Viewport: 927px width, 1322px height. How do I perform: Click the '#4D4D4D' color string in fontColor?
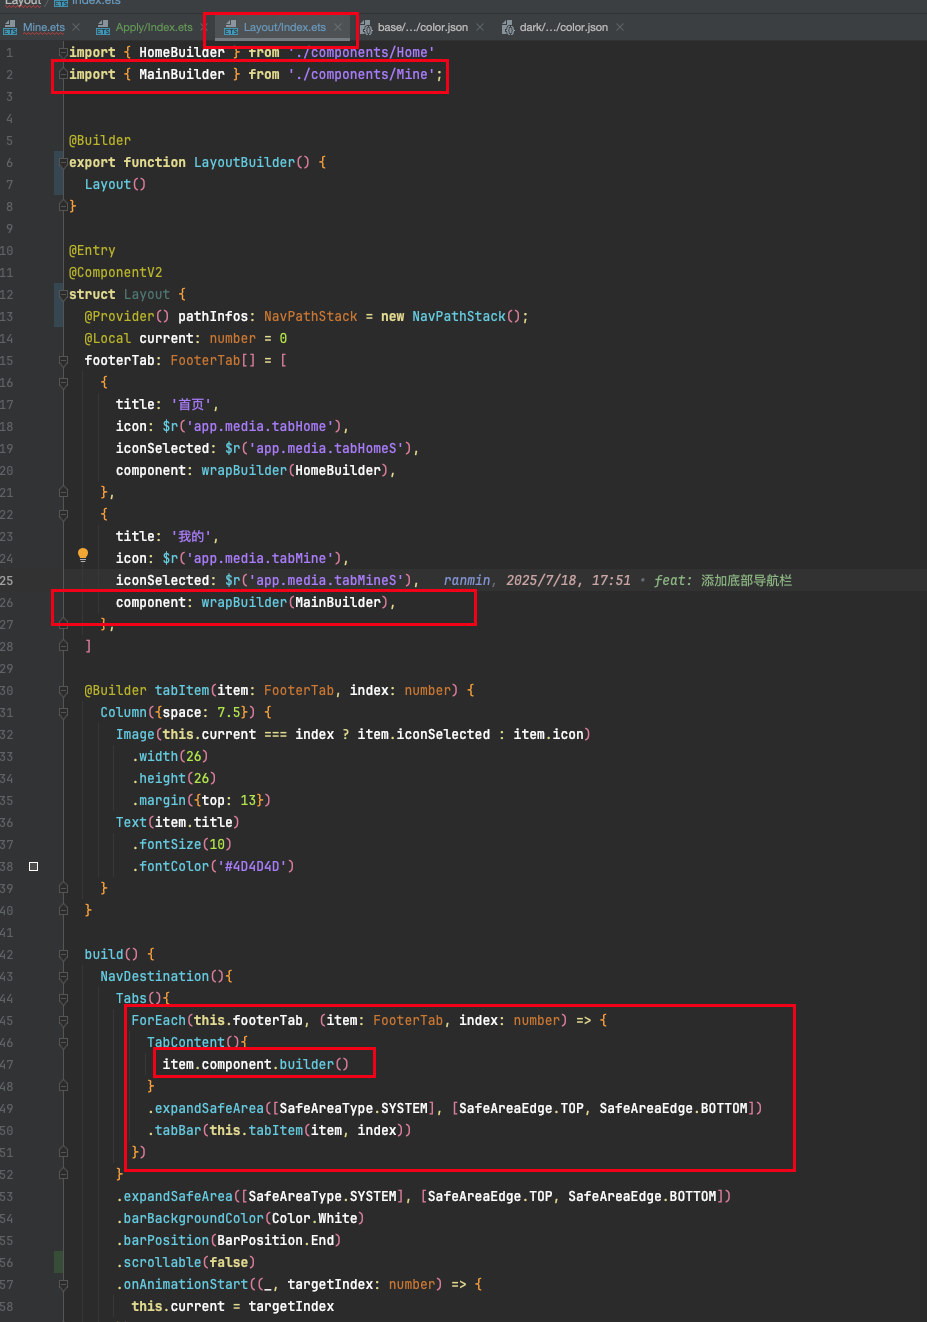pos(252,866)
